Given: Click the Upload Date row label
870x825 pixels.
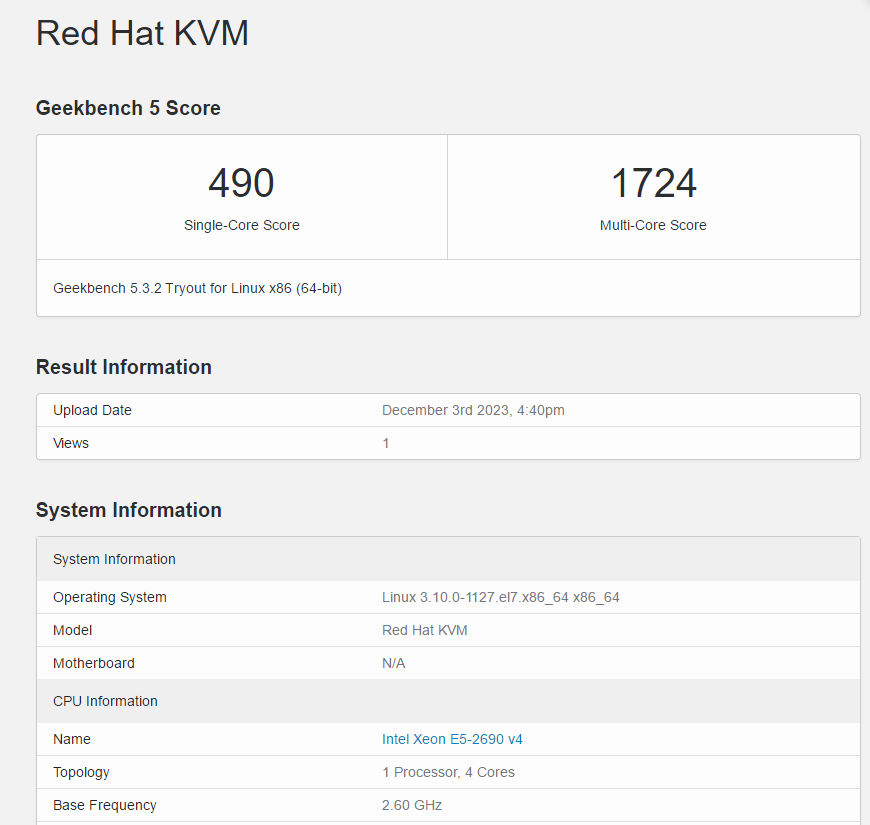Looking at the screenshot, I should coord(92,410).
